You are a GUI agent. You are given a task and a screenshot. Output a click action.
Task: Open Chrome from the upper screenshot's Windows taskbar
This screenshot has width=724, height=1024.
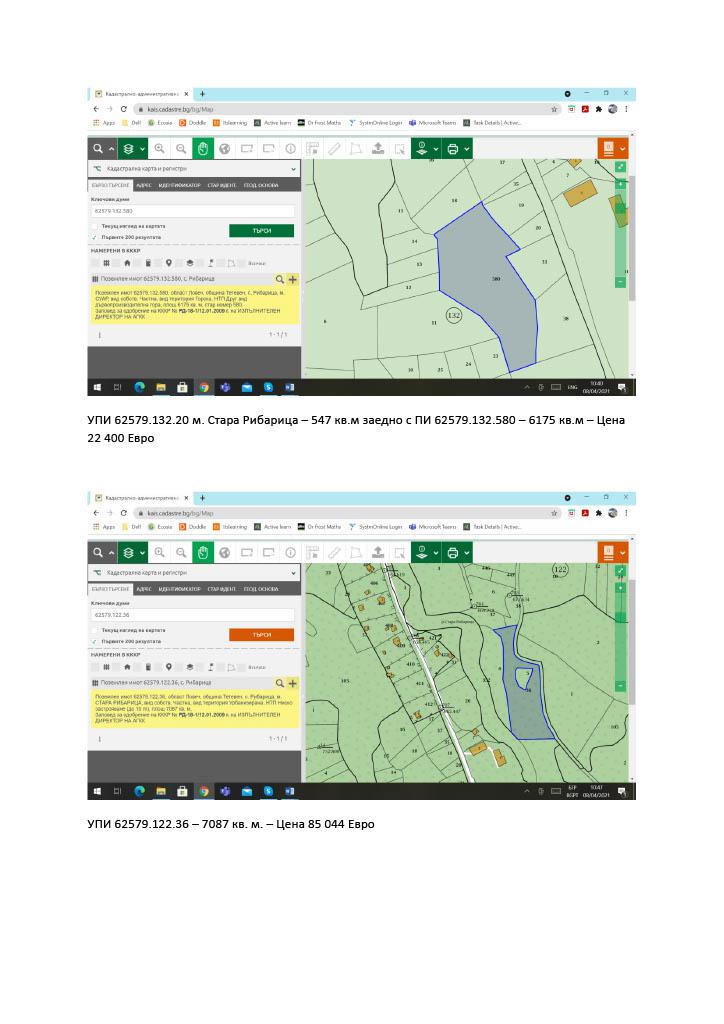click(x=204, y=387)
